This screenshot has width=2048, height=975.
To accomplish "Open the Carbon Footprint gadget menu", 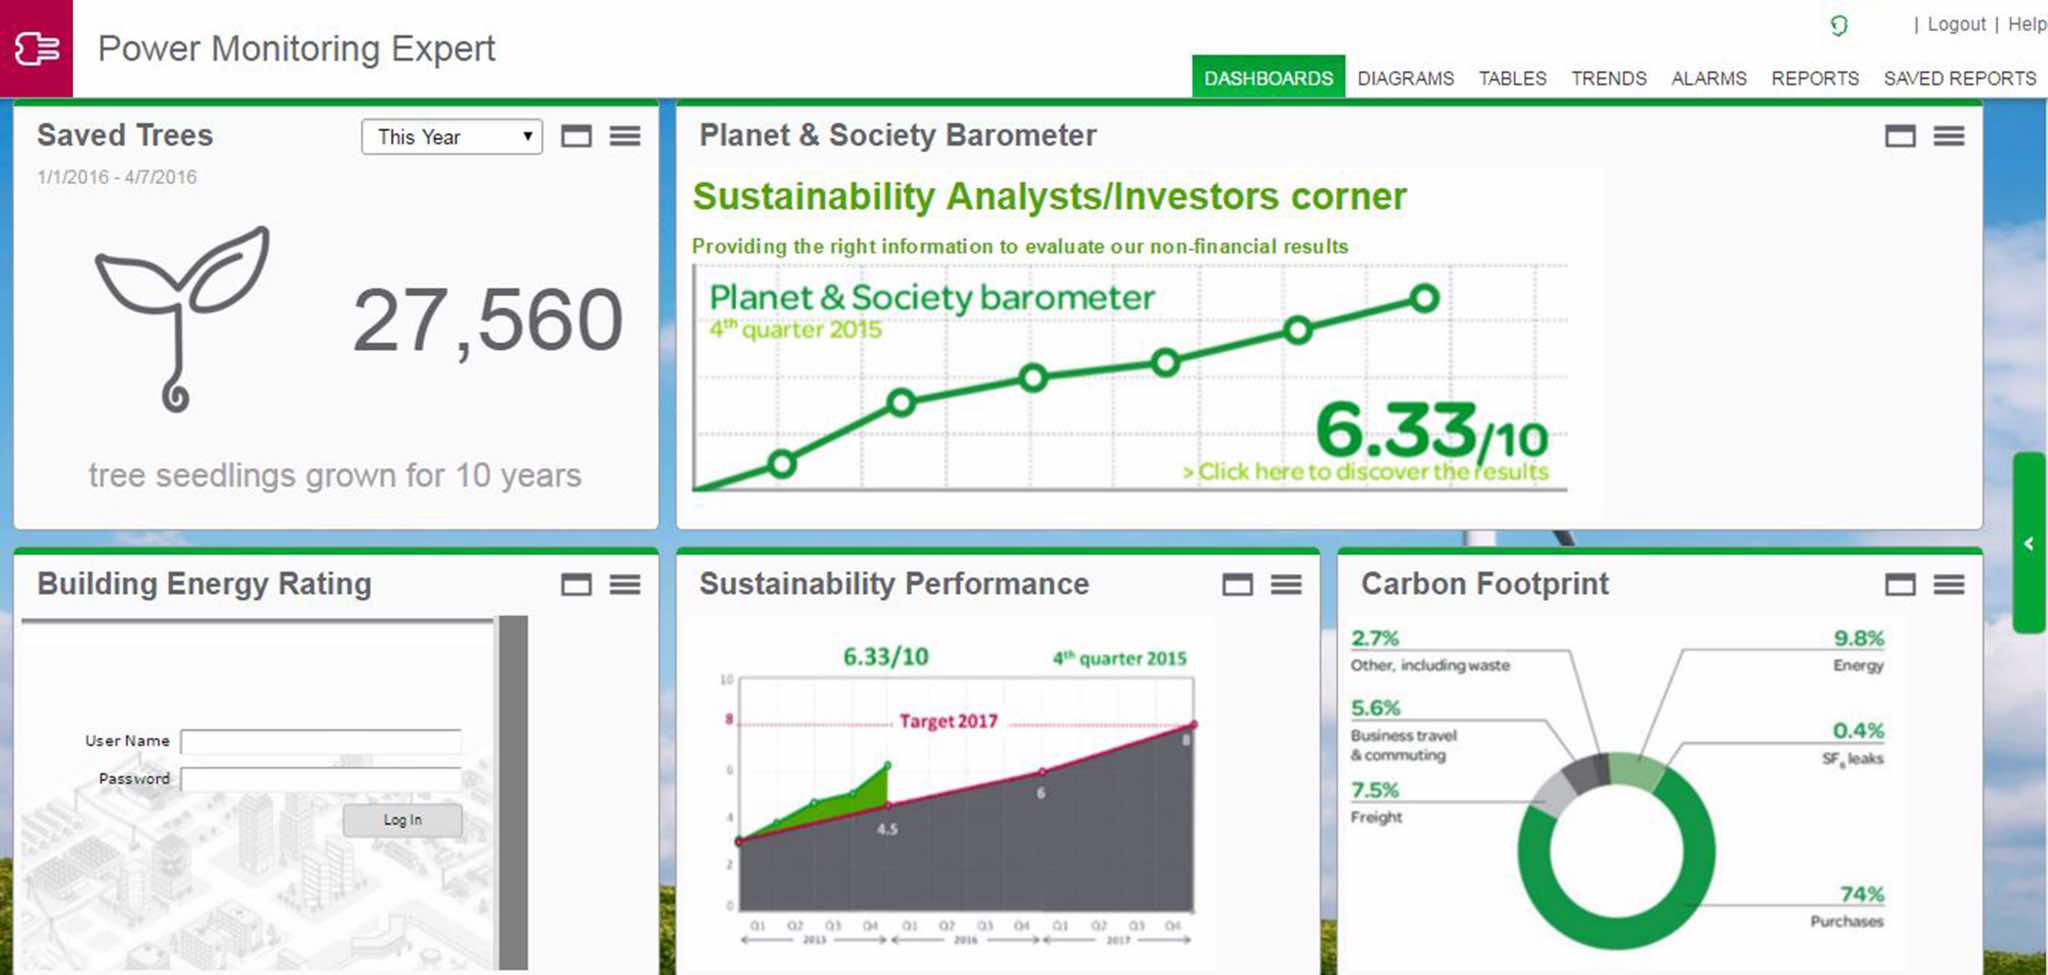I will (1949, 584).
